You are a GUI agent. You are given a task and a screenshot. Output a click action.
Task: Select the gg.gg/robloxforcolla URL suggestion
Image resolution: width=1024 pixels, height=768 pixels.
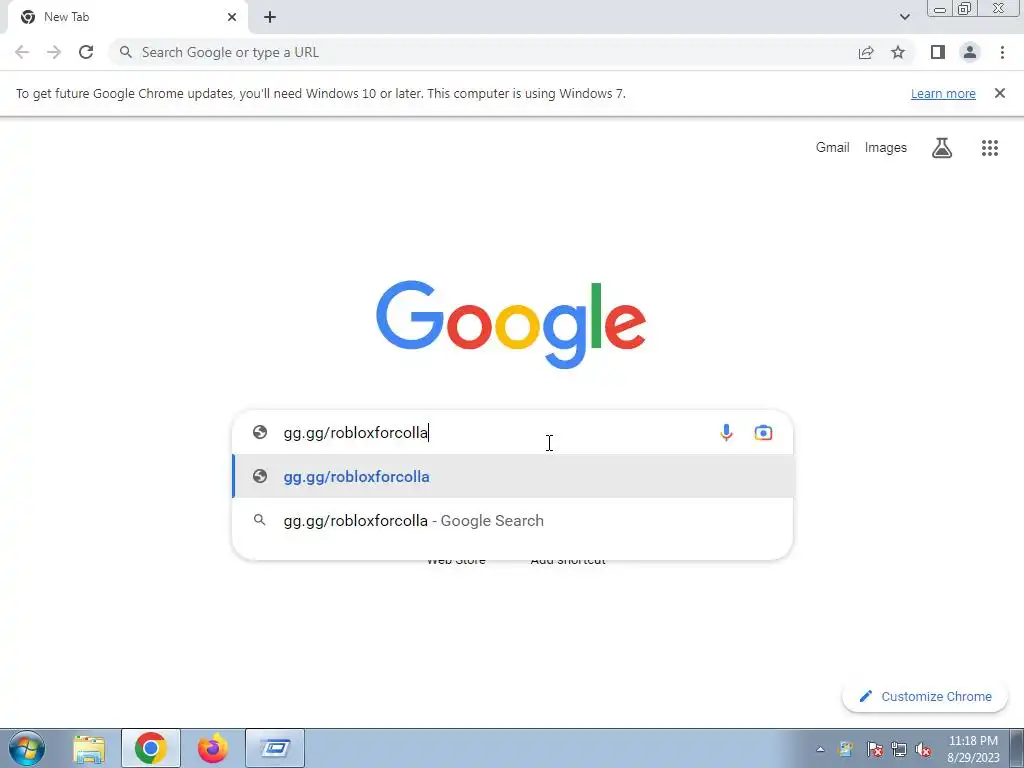pyautogui.click(x=513, y=476)
